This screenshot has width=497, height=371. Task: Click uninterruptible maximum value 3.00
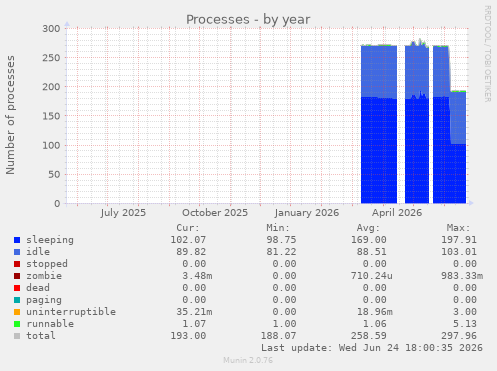tap(465, 312)
